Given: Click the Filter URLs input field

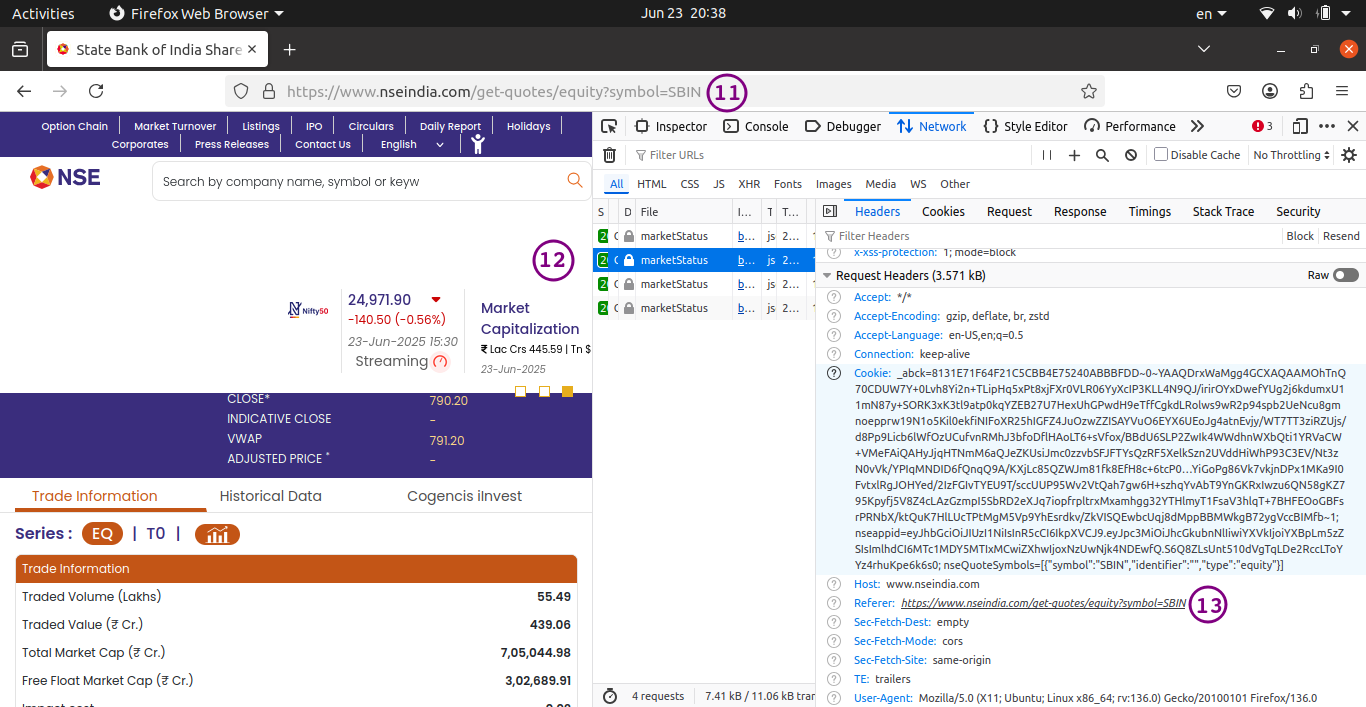Looking at the screenshot, I should (830, 155).
